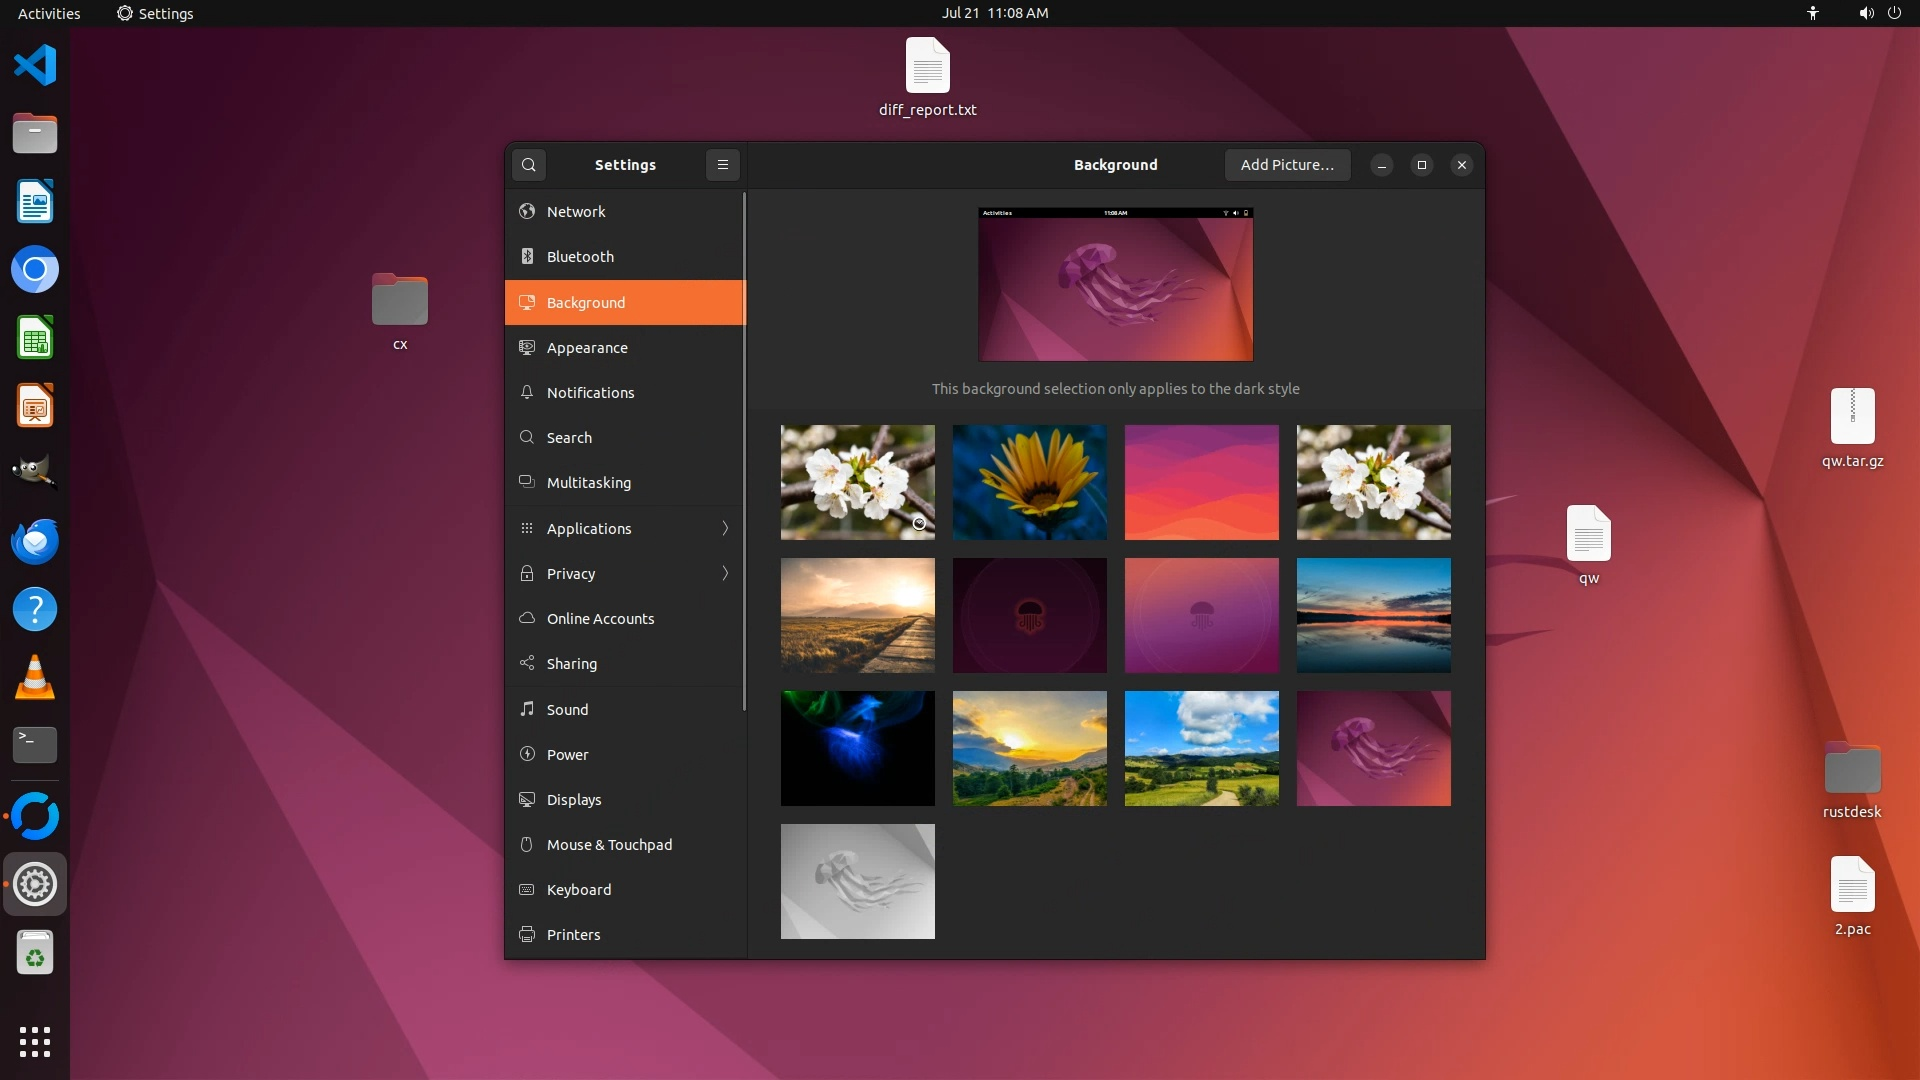Expand the Privacy submenu chevron

pyautogui.click(x=725, y=574)
